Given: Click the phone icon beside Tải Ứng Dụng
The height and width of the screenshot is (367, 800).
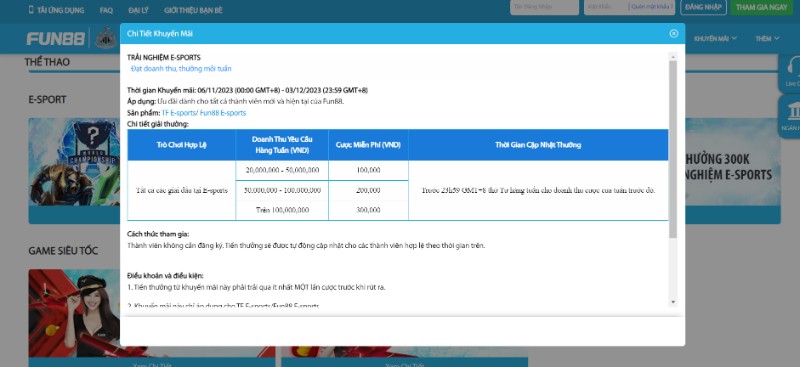Looking at the screenshot, I should coord(31,10).
